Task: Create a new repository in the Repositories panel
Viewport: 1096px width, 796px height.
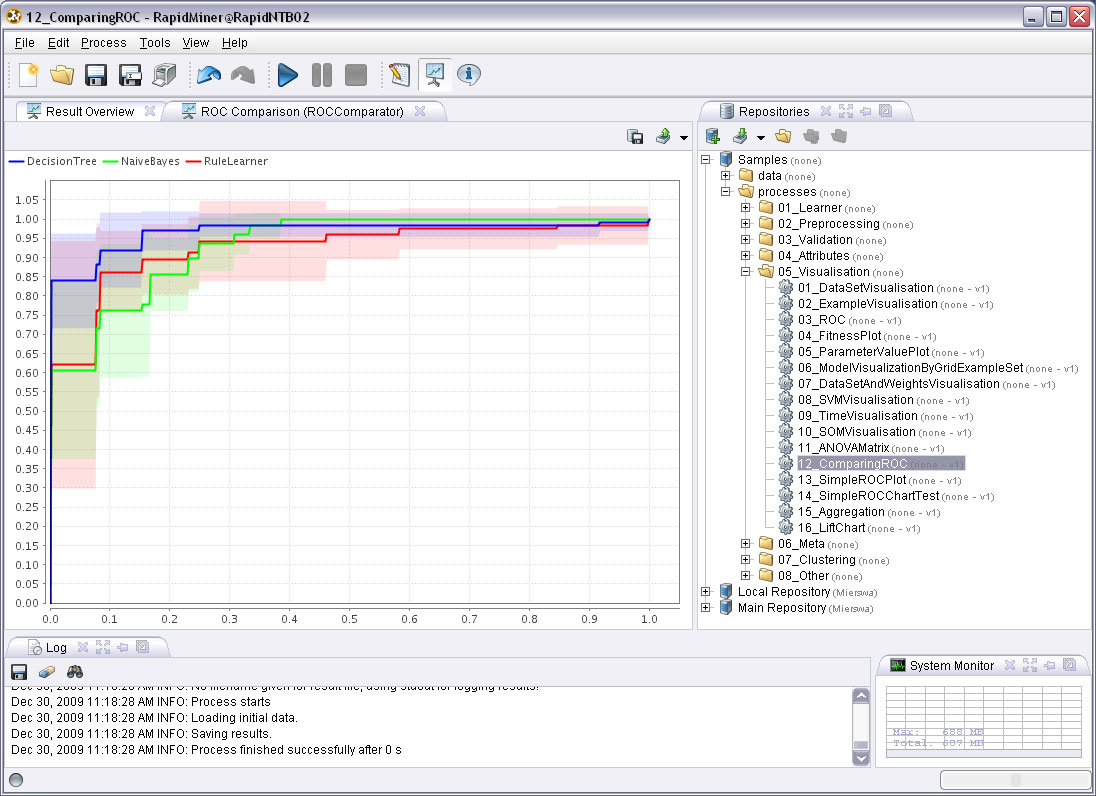Action: [x=712, y=135]
